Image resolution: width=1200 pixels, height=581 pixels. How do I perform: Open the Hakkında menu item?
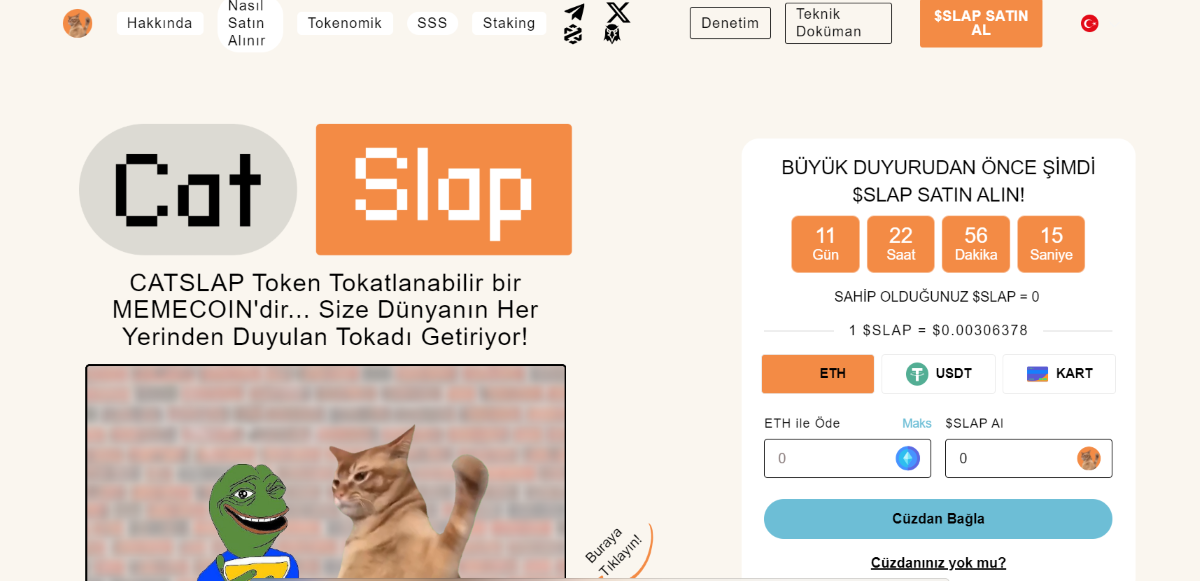[x=160, y=23]
